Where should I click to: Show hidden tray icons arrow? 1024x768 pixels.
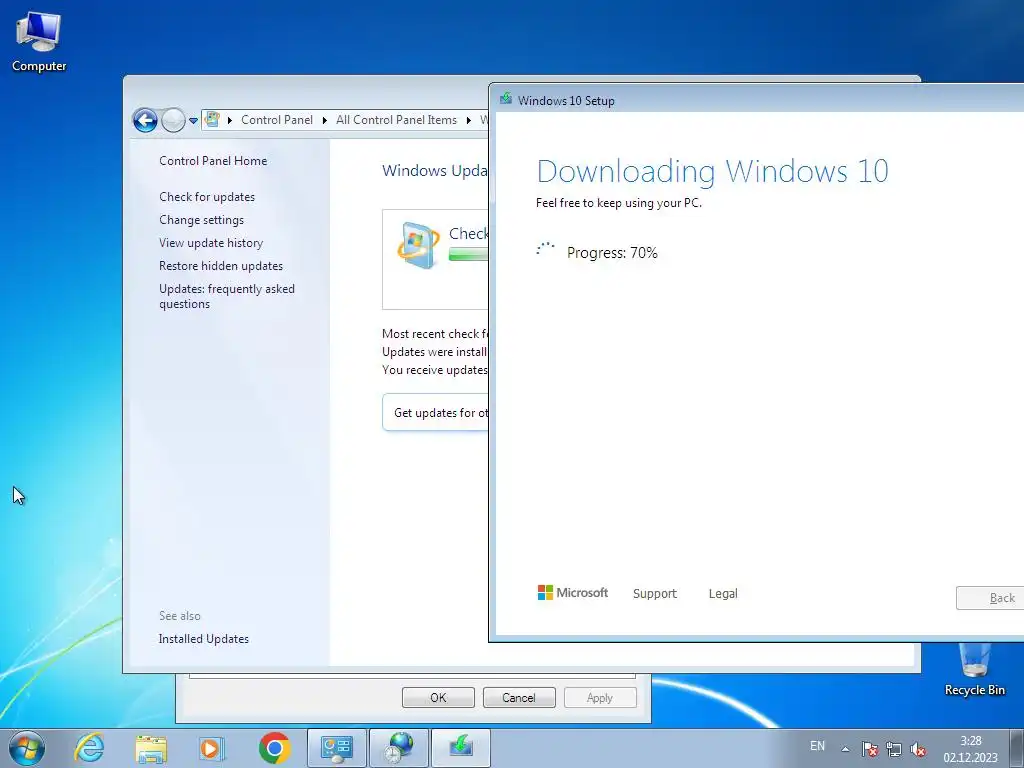click(845, 749)
